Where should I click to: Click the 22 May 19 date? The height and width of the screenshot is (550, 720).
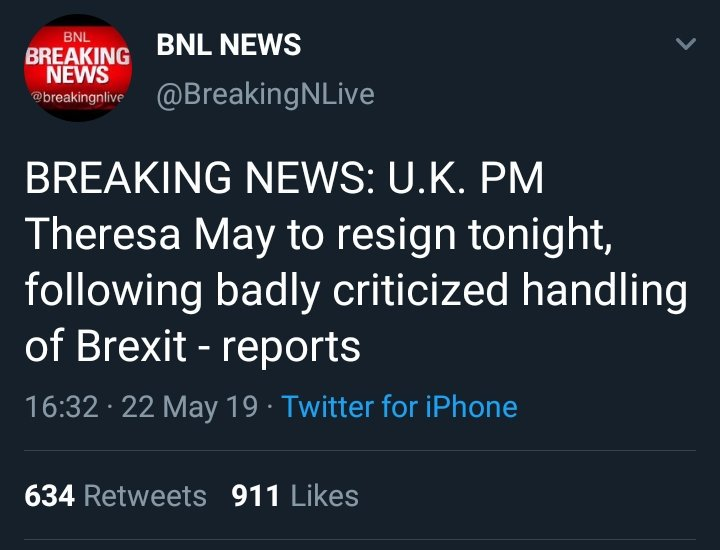189,407
